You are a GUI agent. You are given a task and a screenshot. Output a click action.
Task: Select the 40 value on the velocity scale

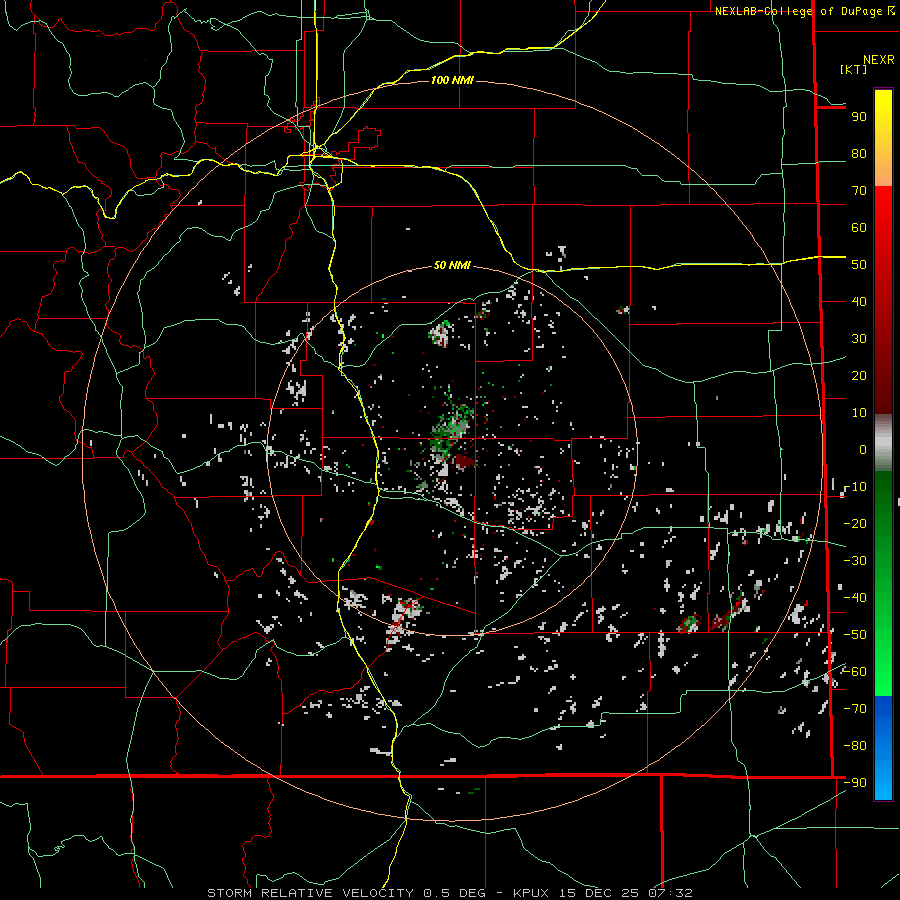[x=859, y=302]
